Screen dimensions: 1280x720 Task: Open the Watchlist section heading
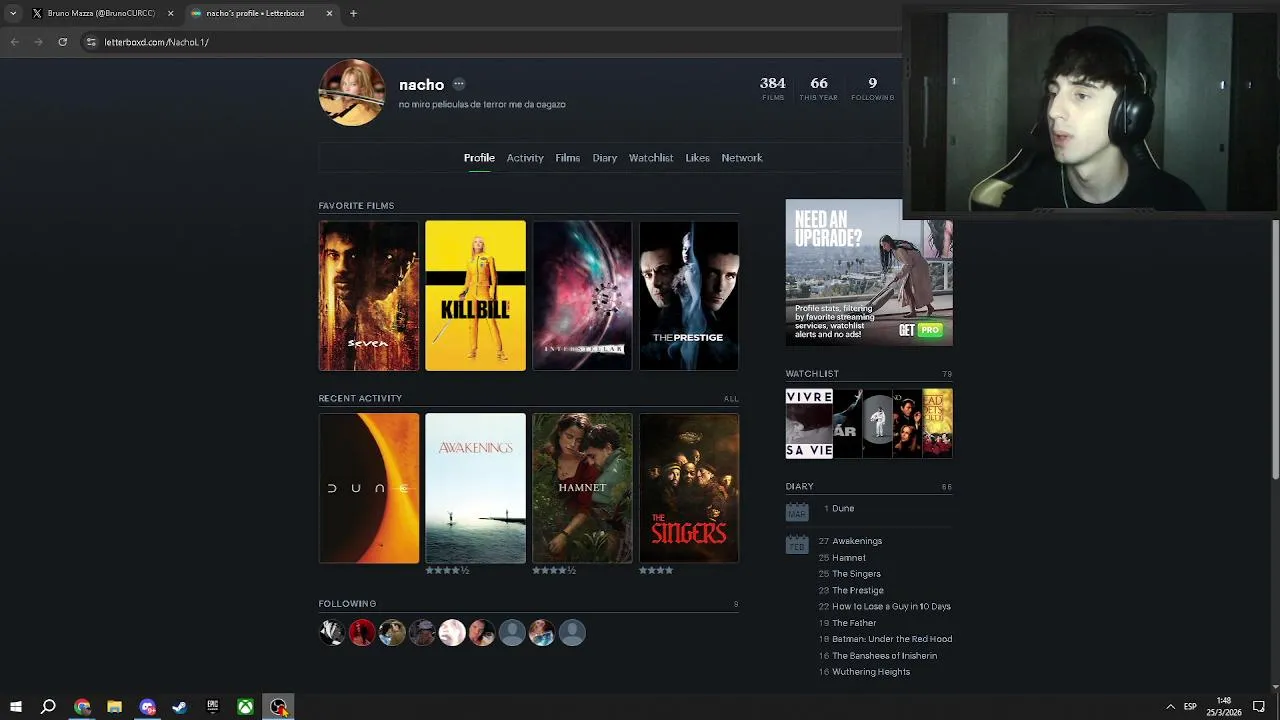tap(812, 374)
